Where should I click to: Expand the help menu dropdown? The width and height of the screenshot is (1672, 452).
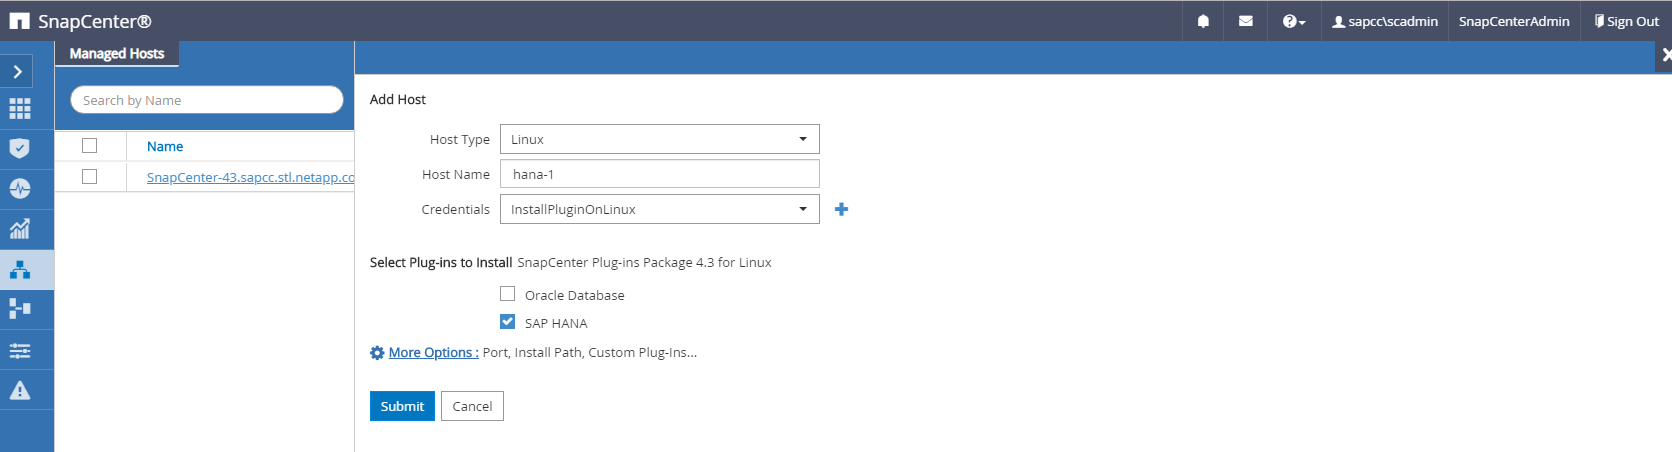tap(1293, 21)
